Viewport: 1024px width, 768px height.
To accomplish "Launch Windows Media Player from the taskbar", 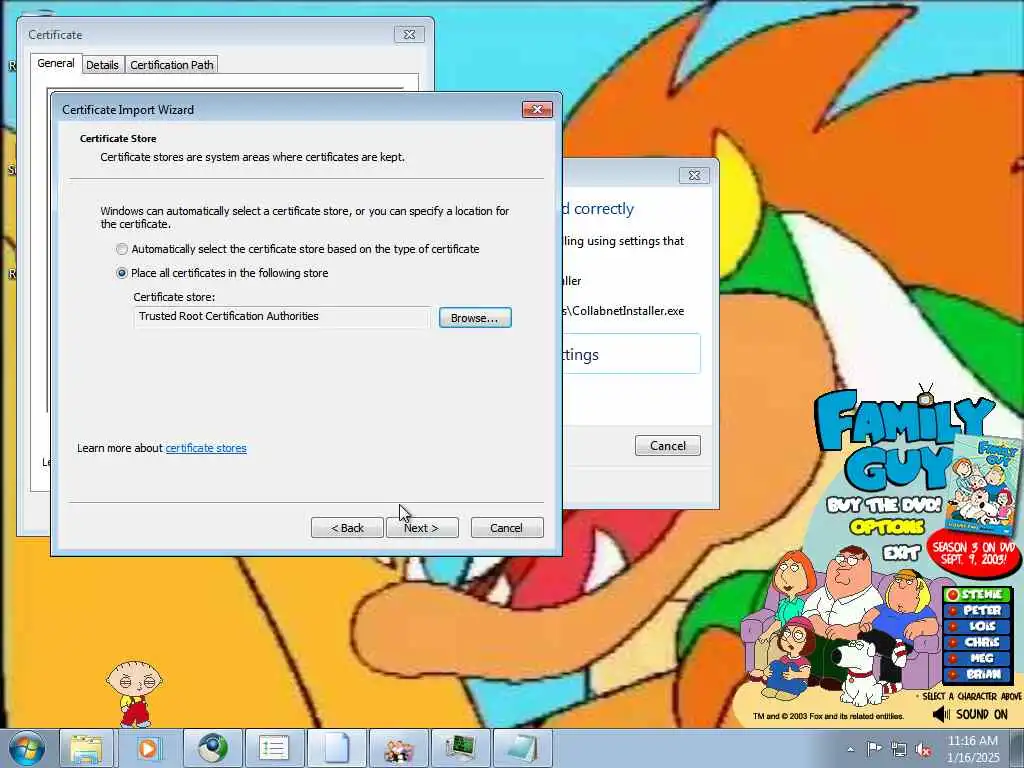I will (148, 748).
